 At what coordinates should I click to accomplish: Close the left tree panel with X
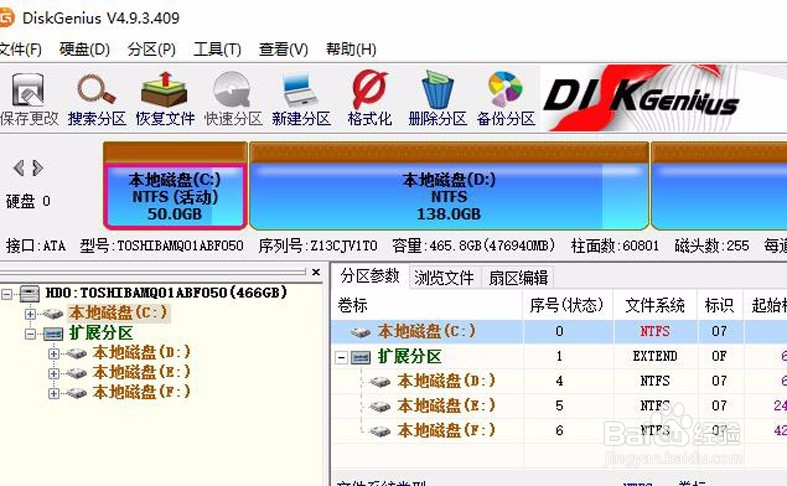click(x=316, y=272)
